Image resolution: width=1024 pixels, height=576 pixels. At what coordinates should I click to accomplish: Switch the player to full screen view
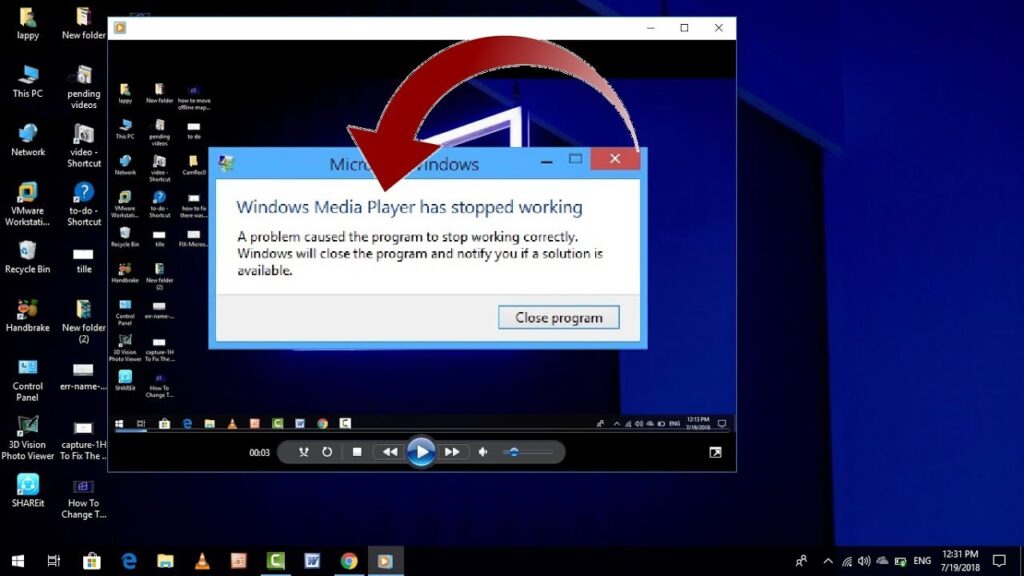716,452
